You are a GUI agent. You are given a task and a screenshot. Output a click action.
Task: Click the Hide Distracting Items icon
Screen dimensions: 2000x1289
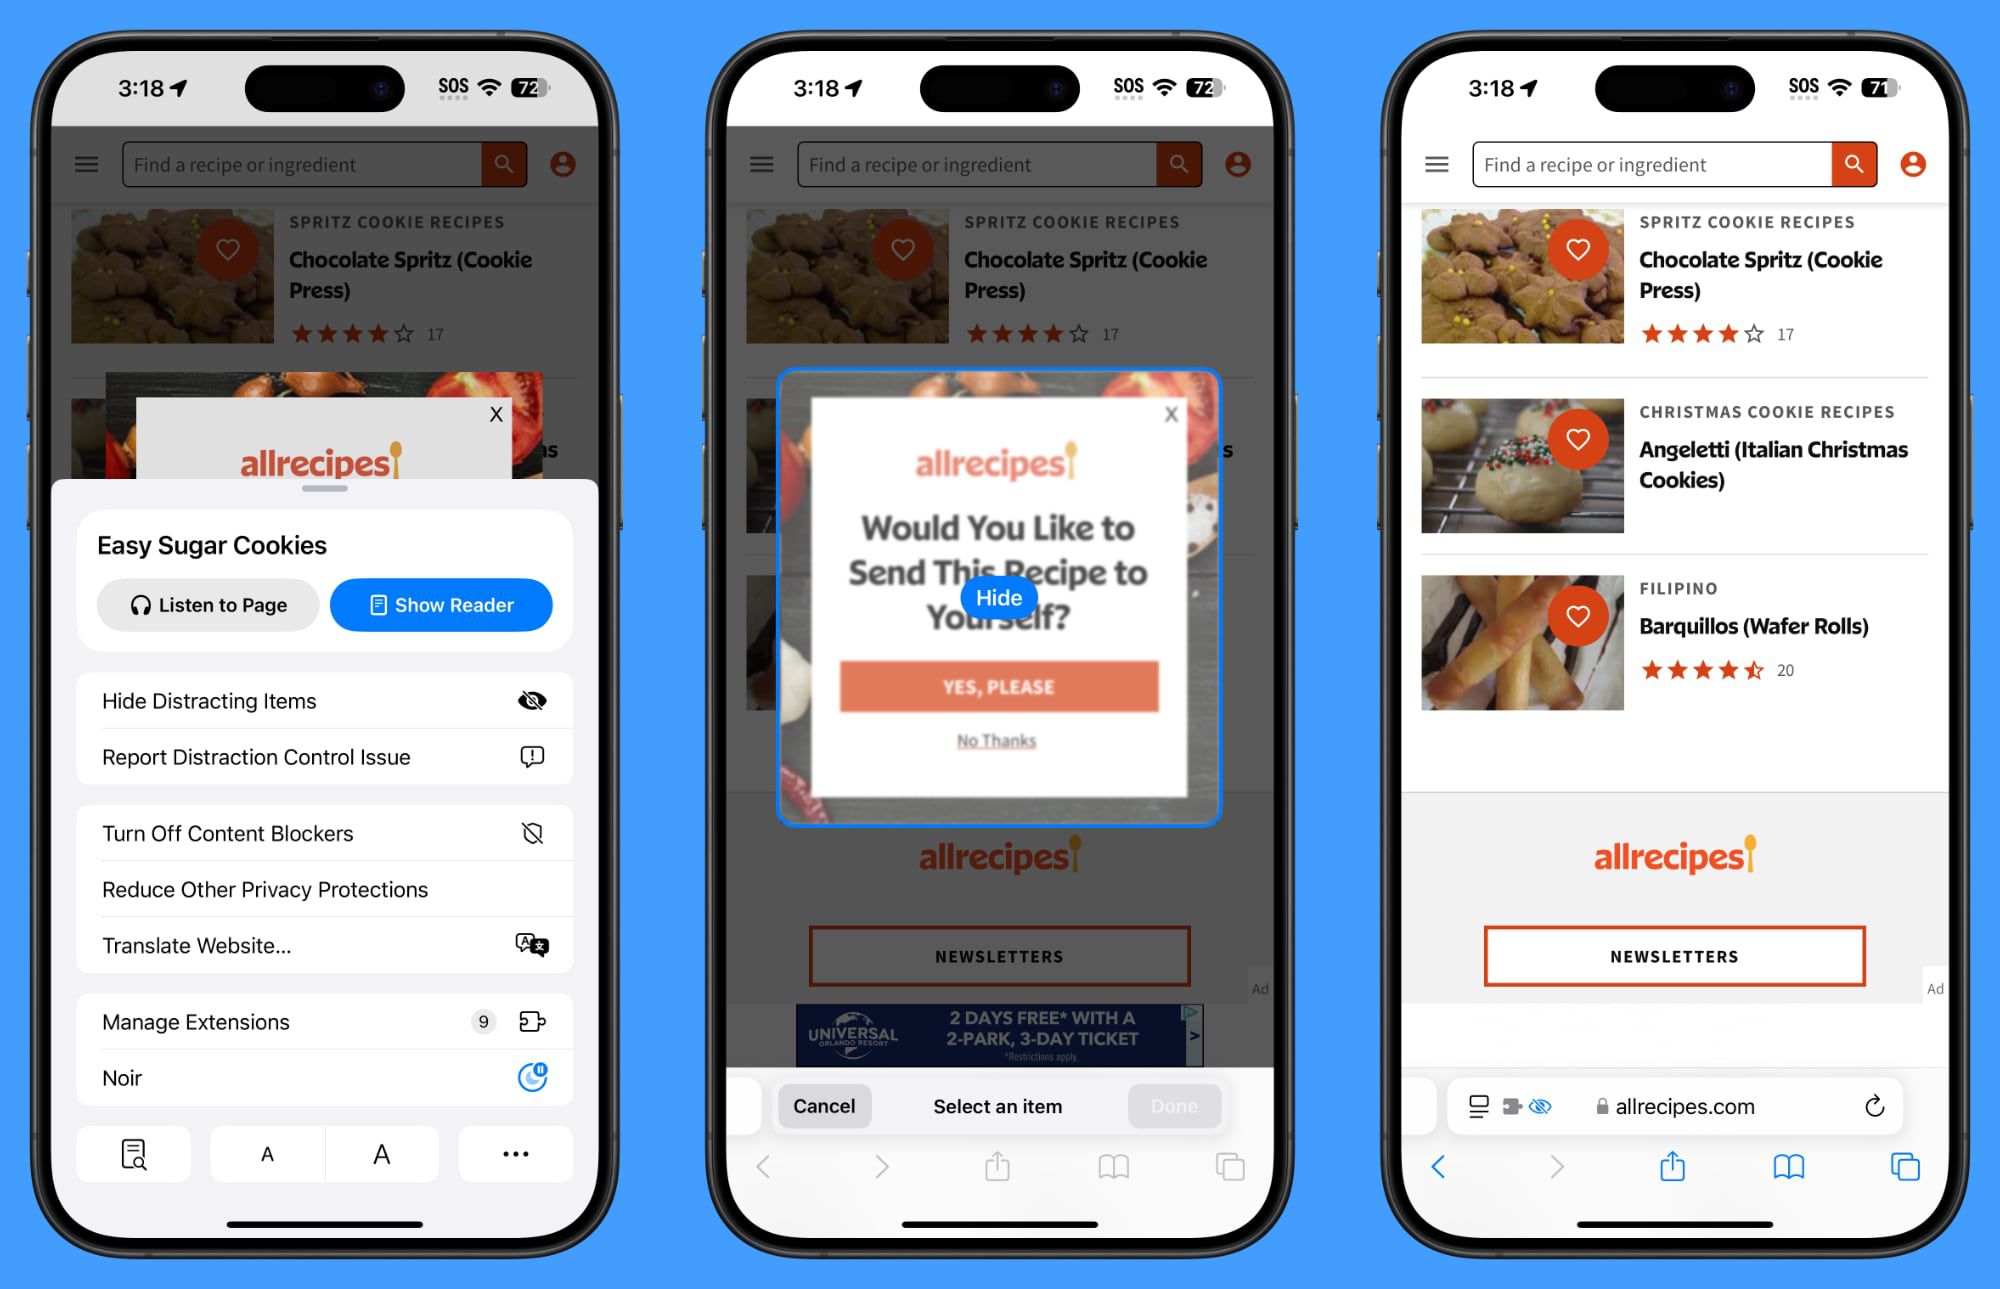(x=532, y=700)
